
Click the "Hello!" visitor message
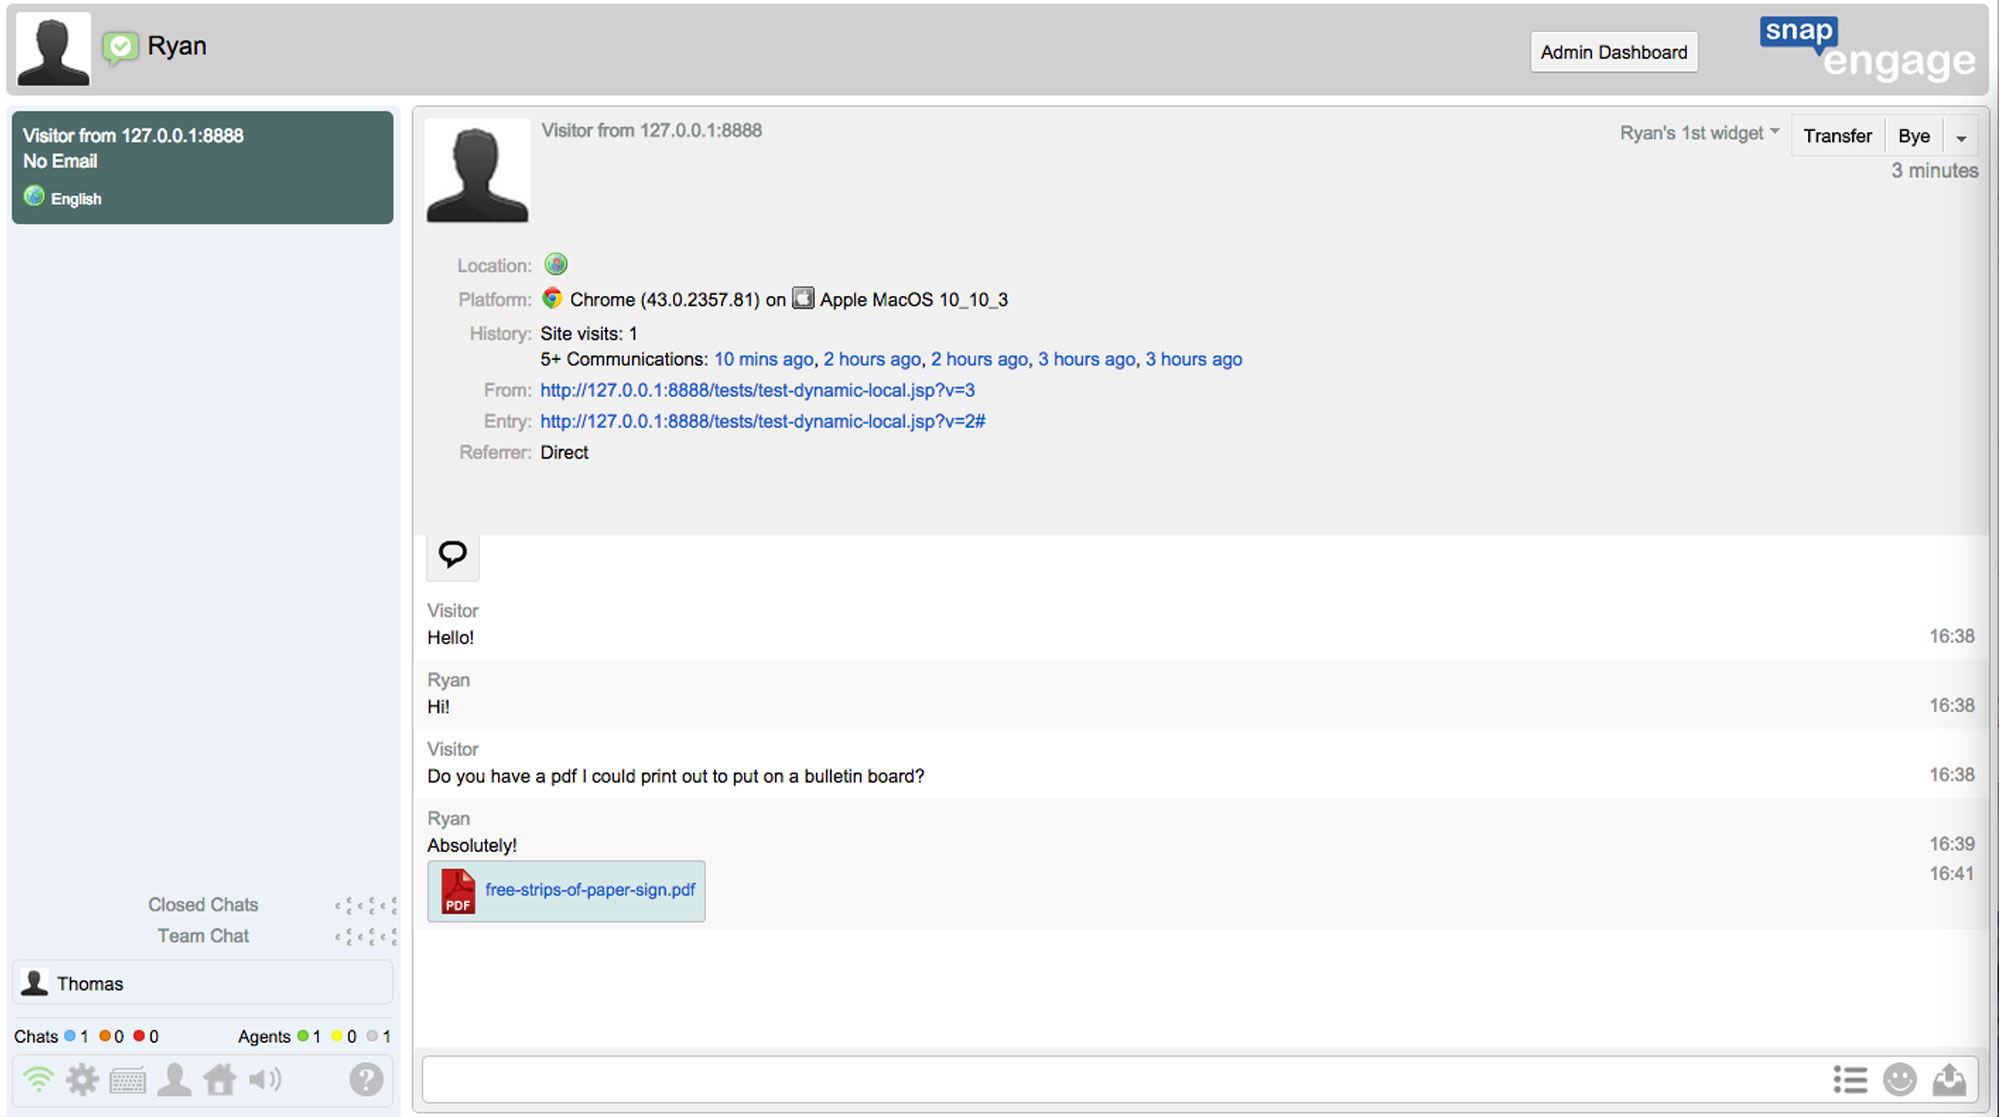click(x=450, y=637)
